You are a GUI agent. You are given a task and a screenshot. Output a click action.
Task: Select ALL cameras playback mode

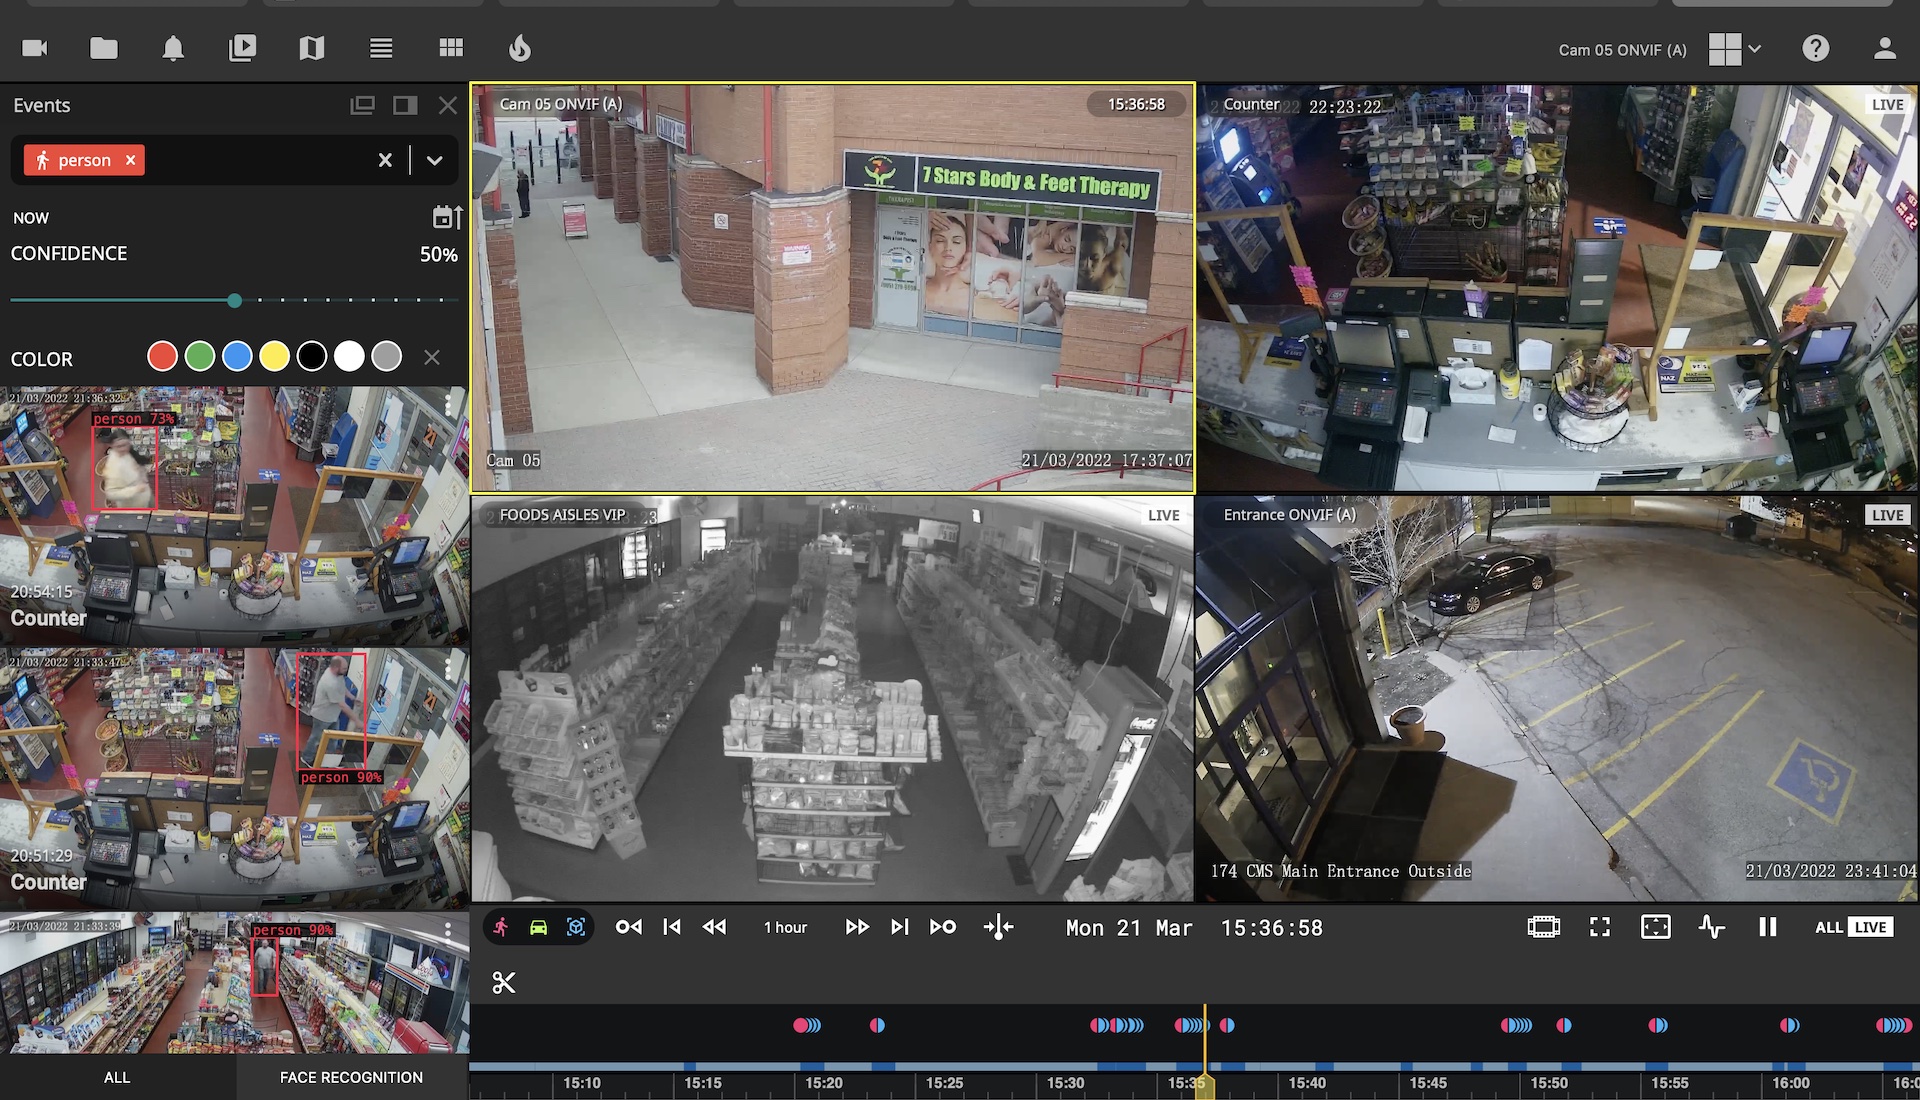(1829, 927)
